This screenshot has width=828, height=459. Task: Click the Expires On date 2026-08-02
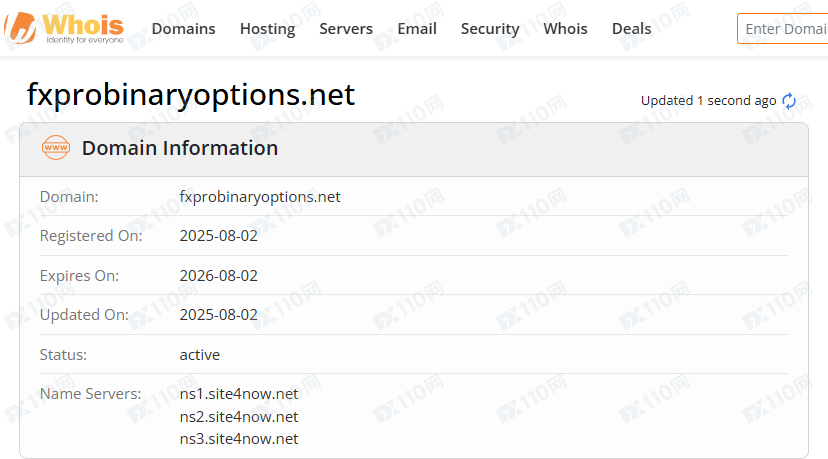(218, 276)
